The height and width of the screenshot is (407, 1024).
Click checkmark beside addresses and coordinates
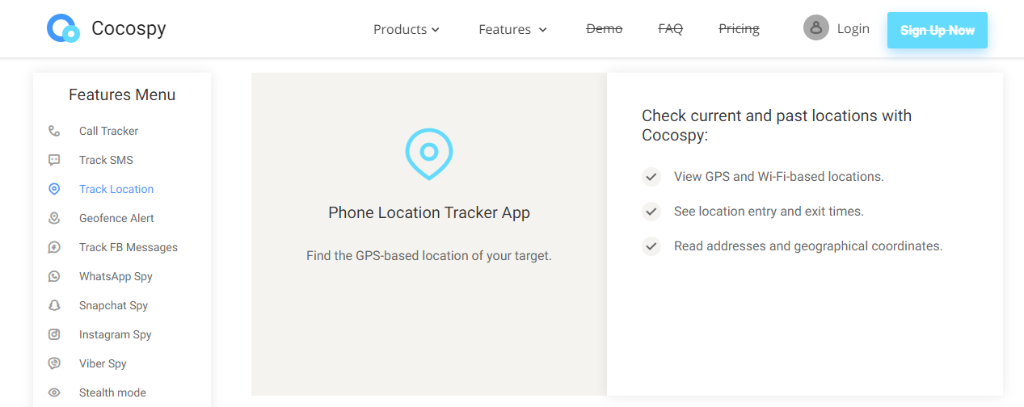coord(651,246)
